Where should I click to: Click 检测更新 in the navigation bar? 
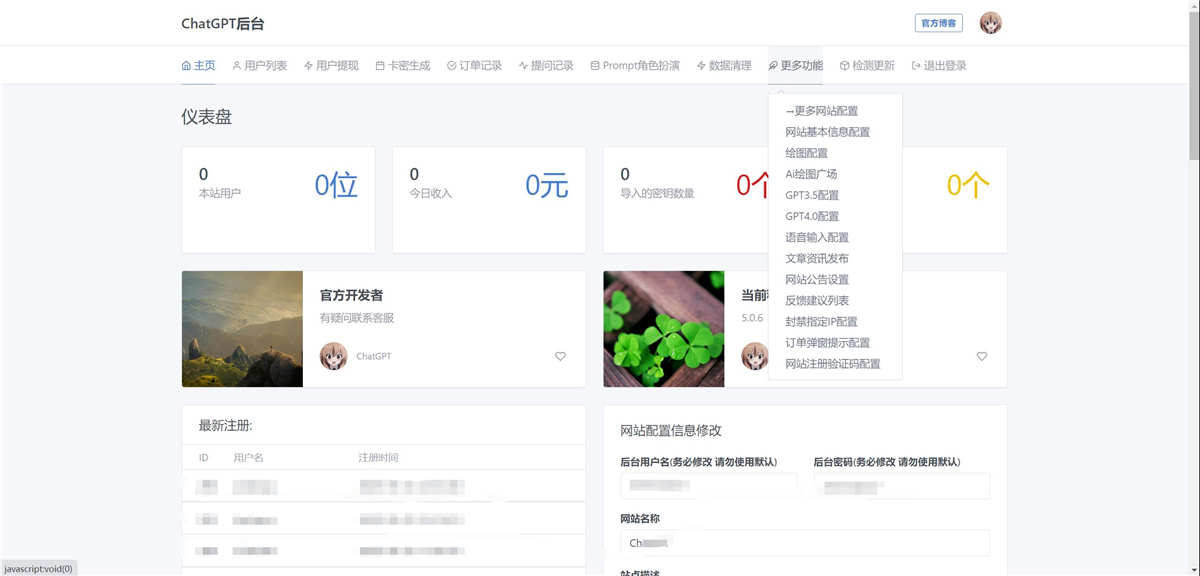tap(867, 66)
